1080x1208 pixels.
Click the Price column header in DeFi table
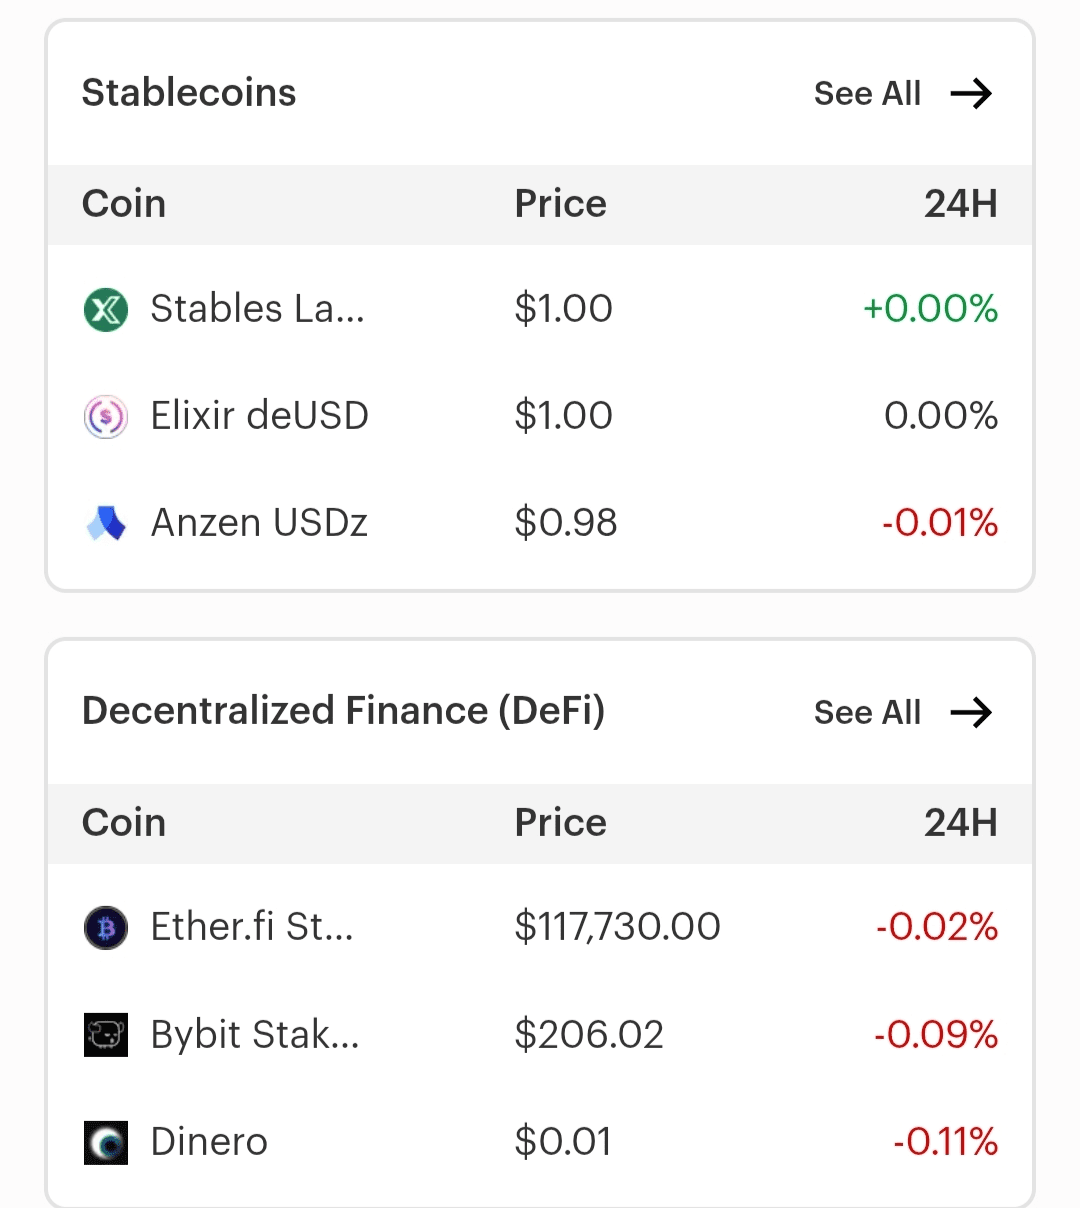[560, 823]
